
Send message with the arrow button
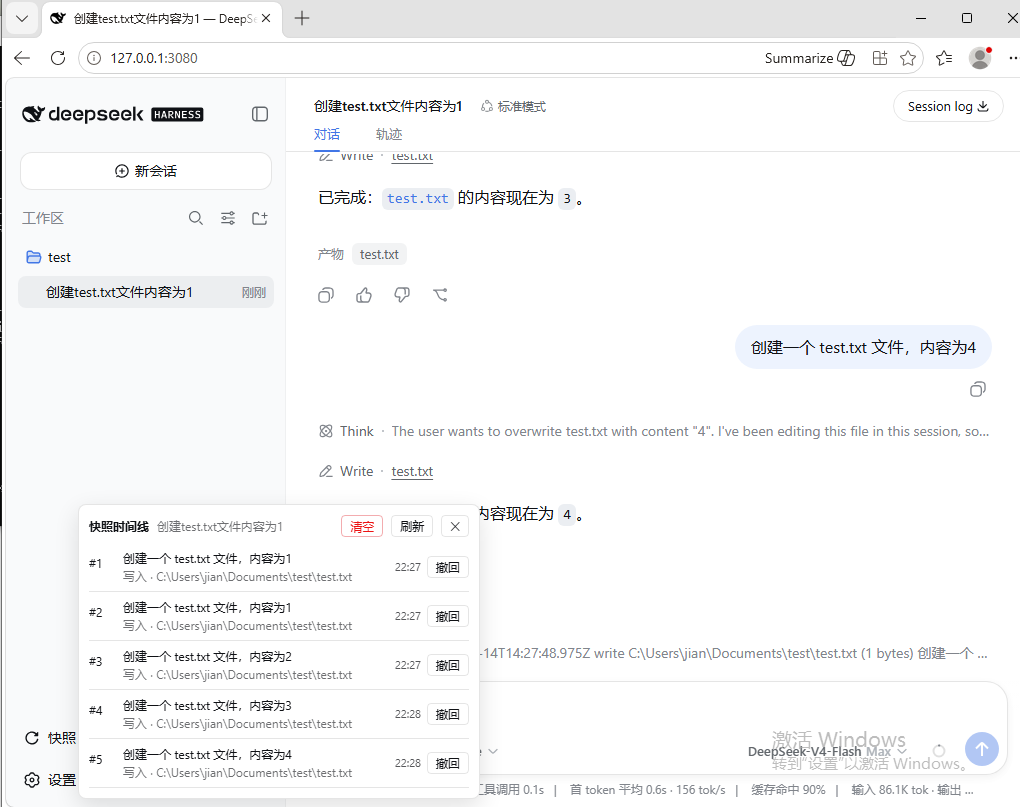(x=982, y=749)
